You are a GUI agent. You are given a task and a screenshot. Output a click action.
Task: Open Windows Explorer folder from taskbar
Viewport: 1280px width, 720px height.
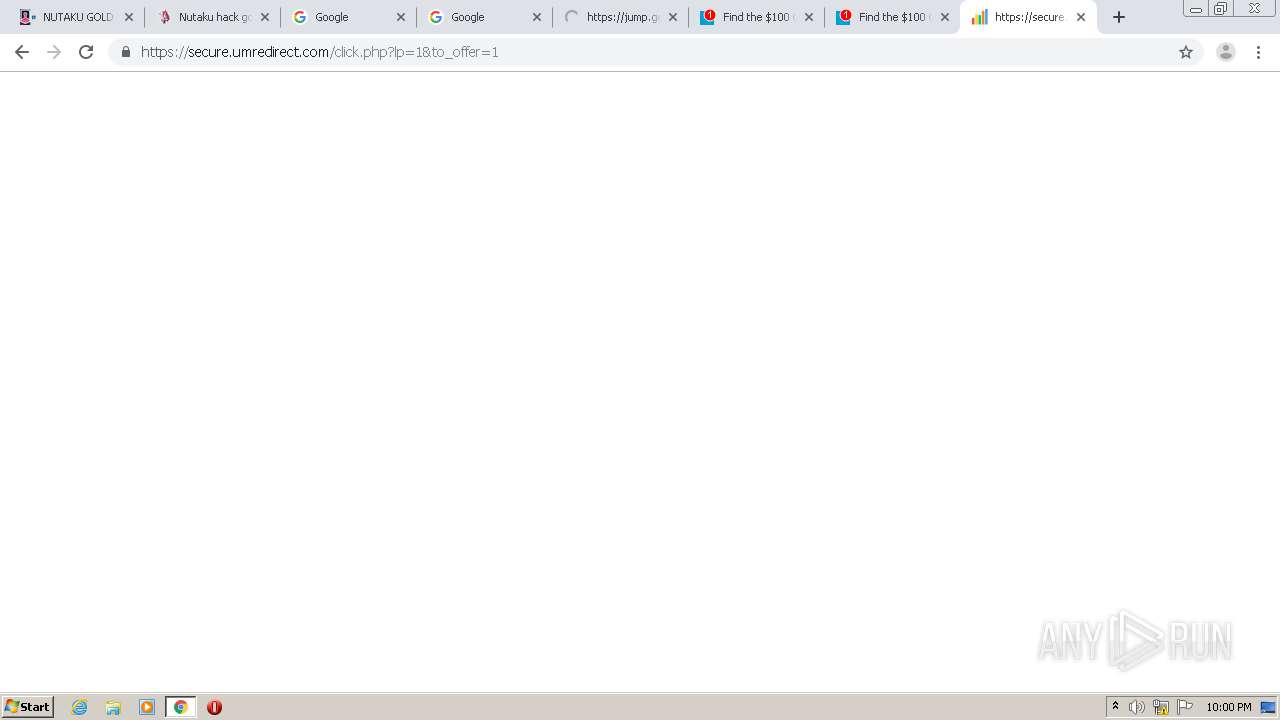point(113,707)
